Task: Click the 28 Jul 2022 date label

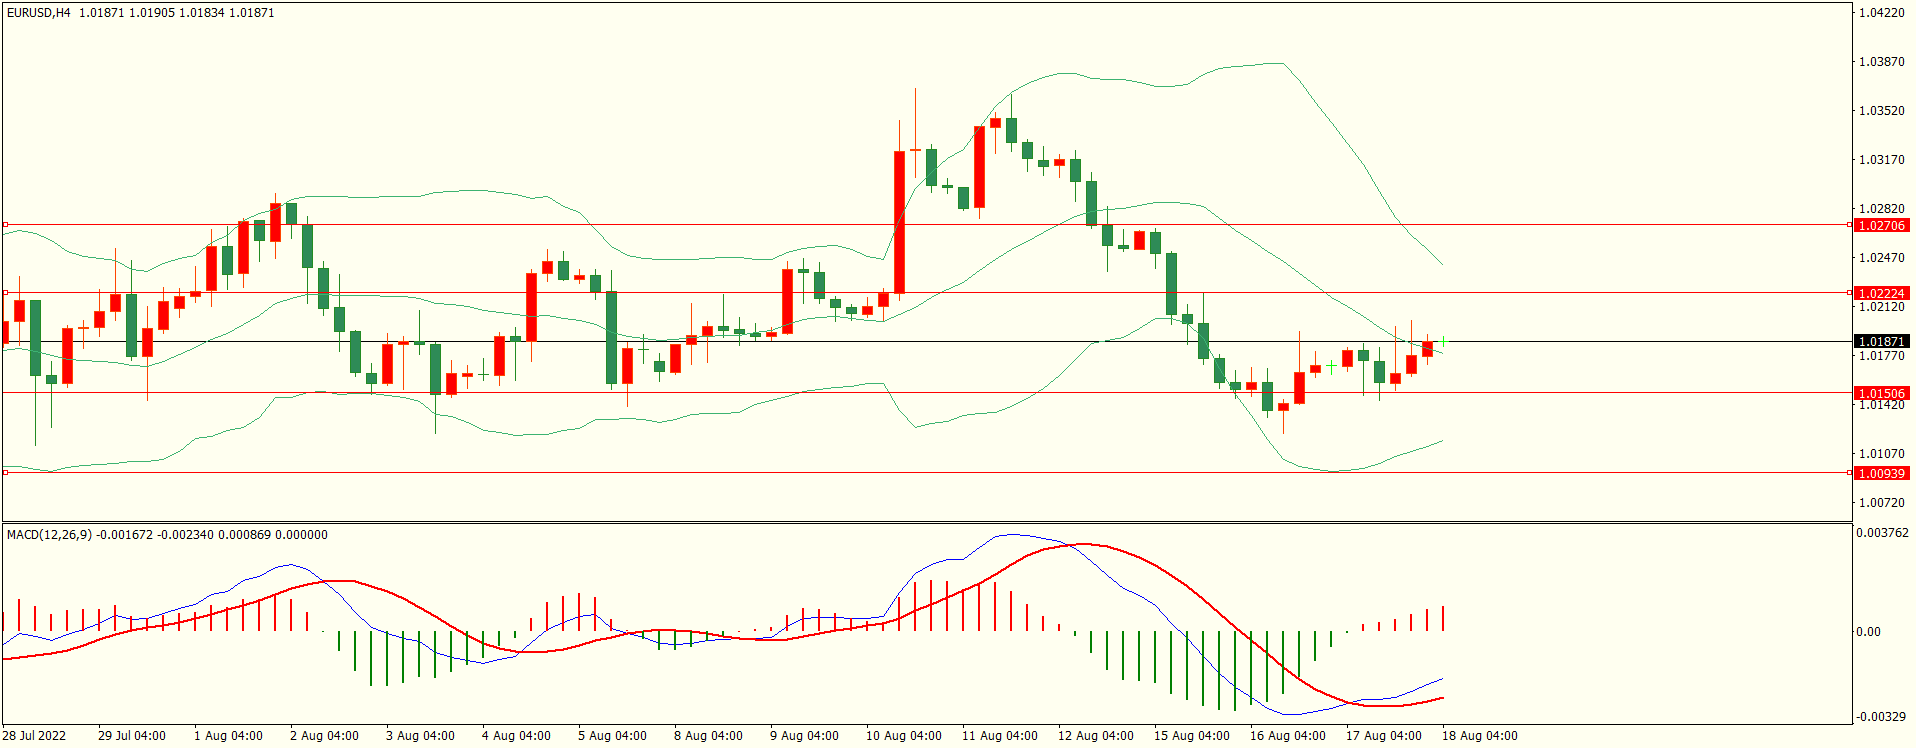Action: tap(34, 736)
